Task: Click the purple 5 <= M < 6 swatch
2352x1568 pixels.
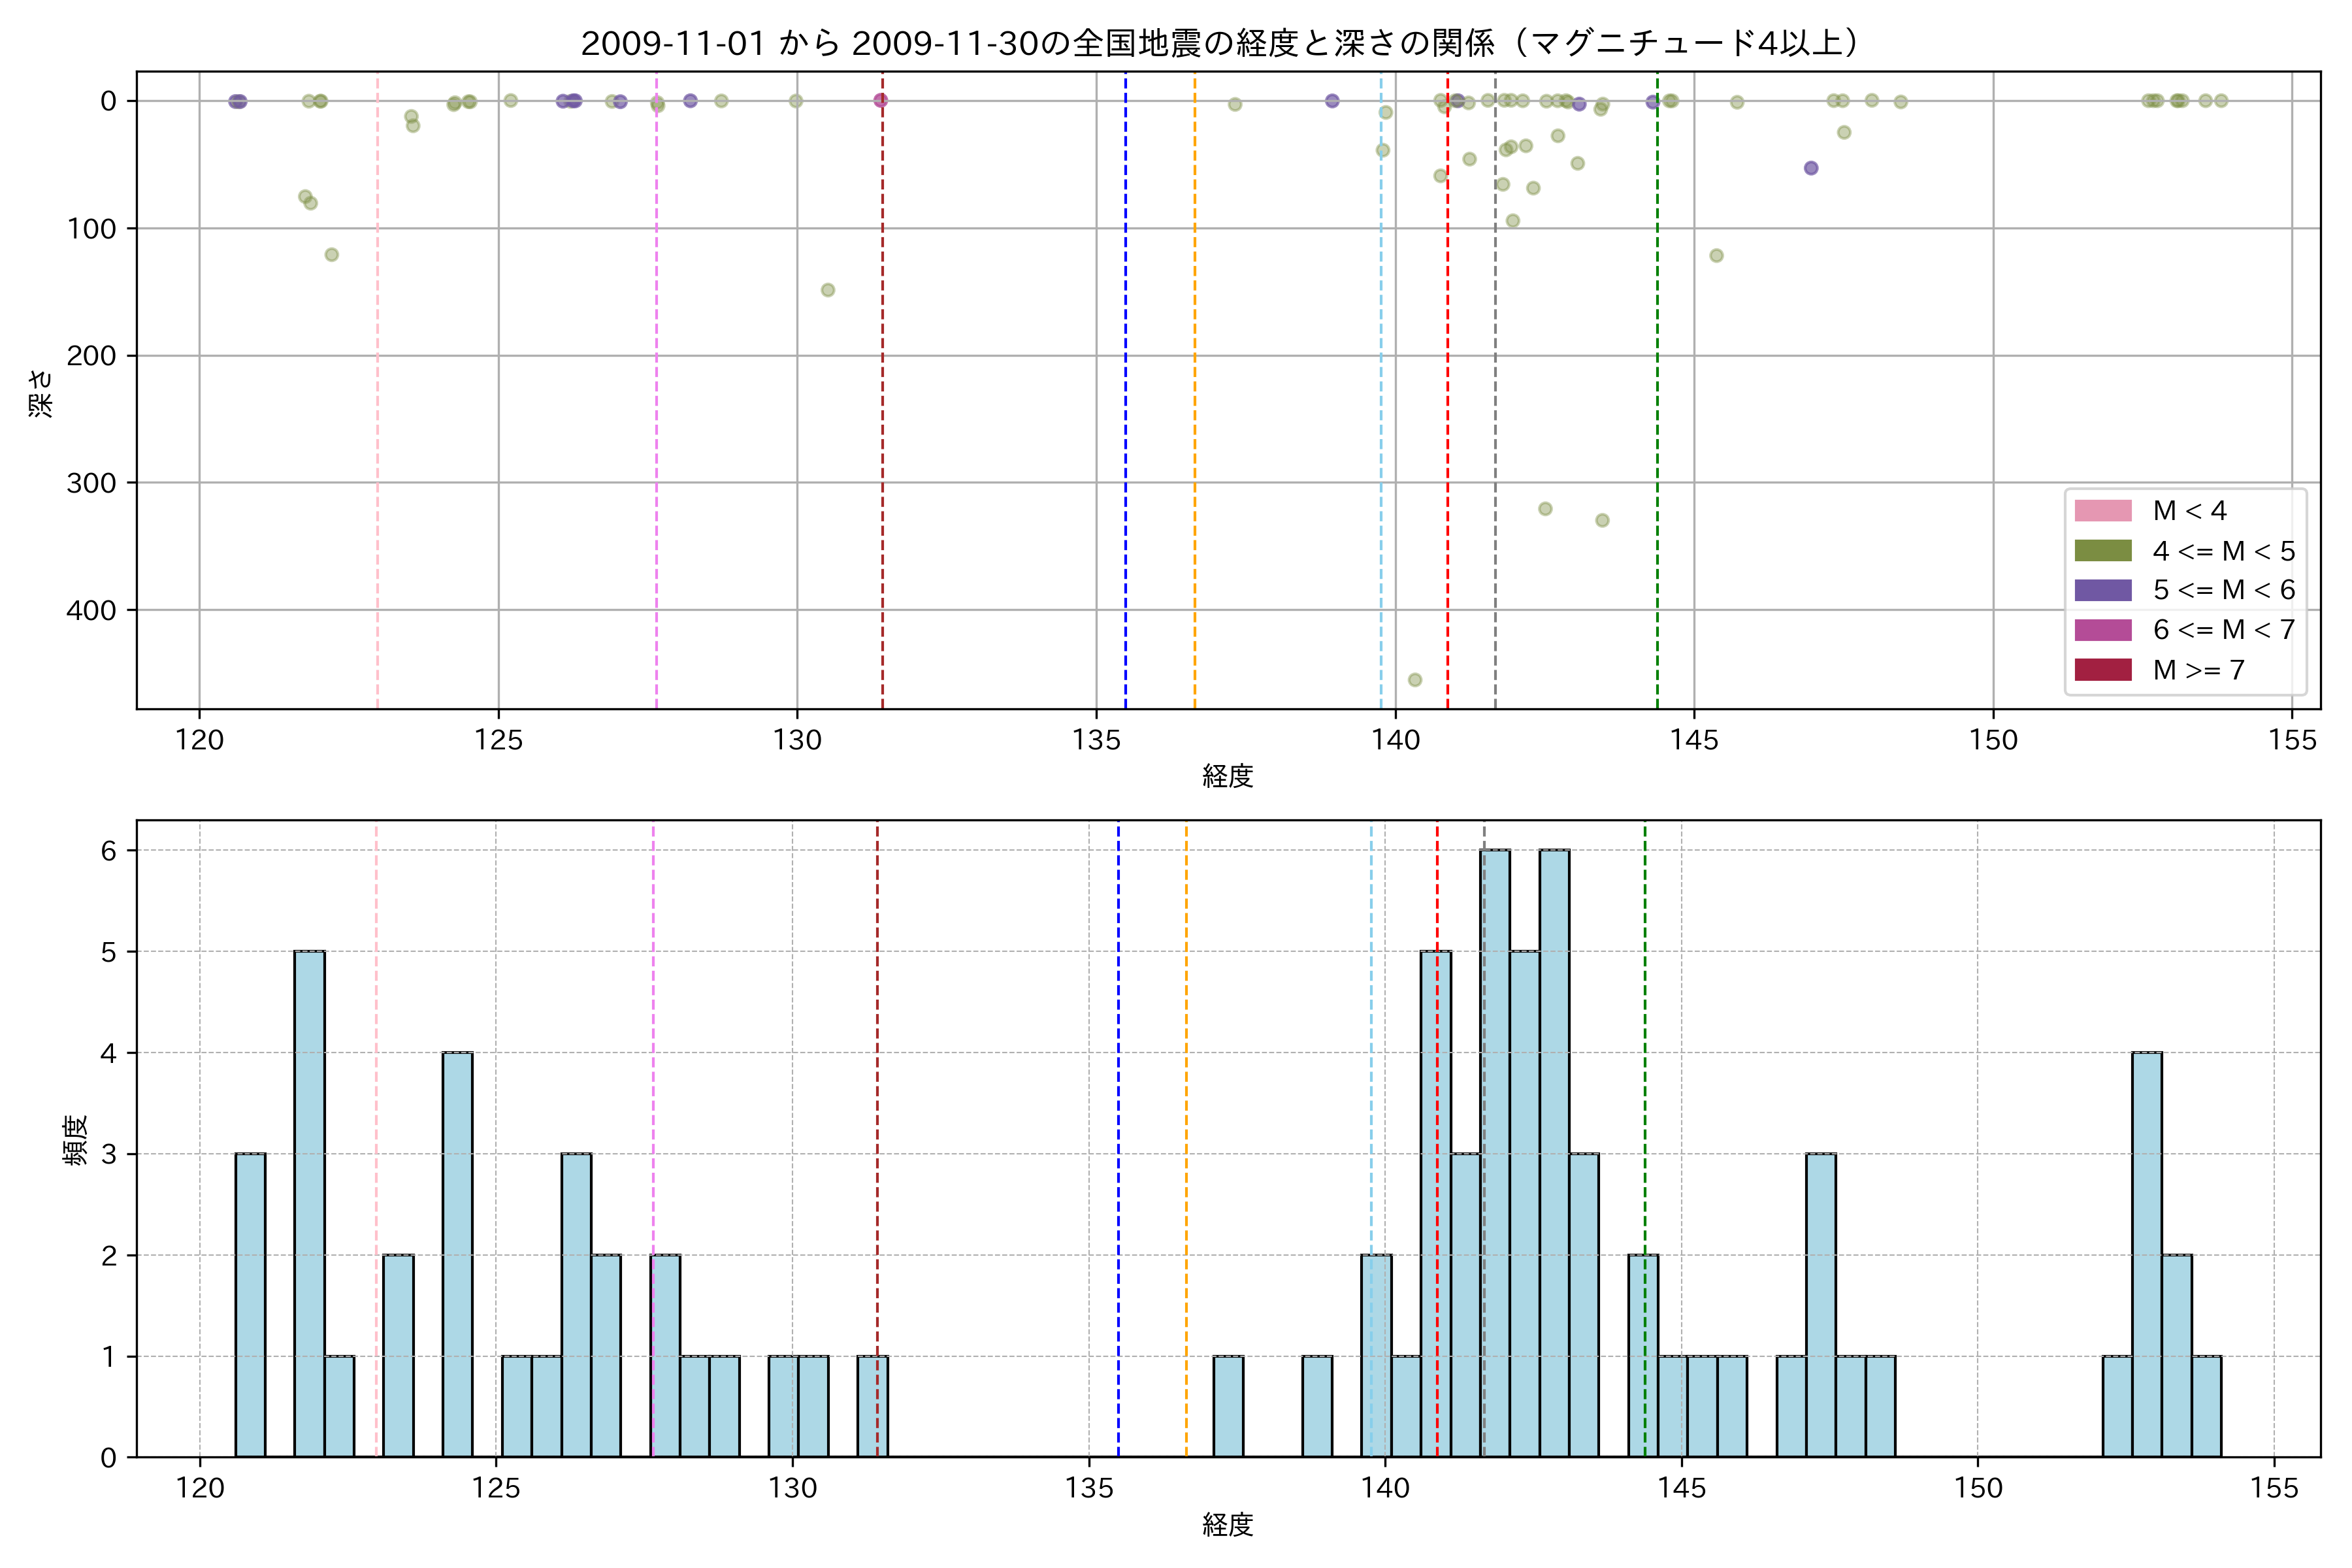Action: coord(2103,590)
